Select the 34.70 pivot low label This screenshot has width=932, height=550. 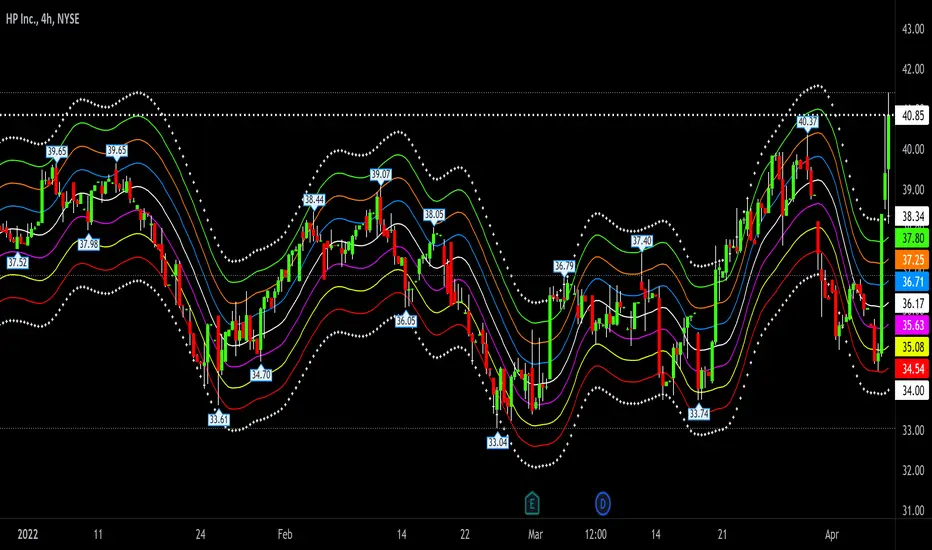[x=261, y=375]
